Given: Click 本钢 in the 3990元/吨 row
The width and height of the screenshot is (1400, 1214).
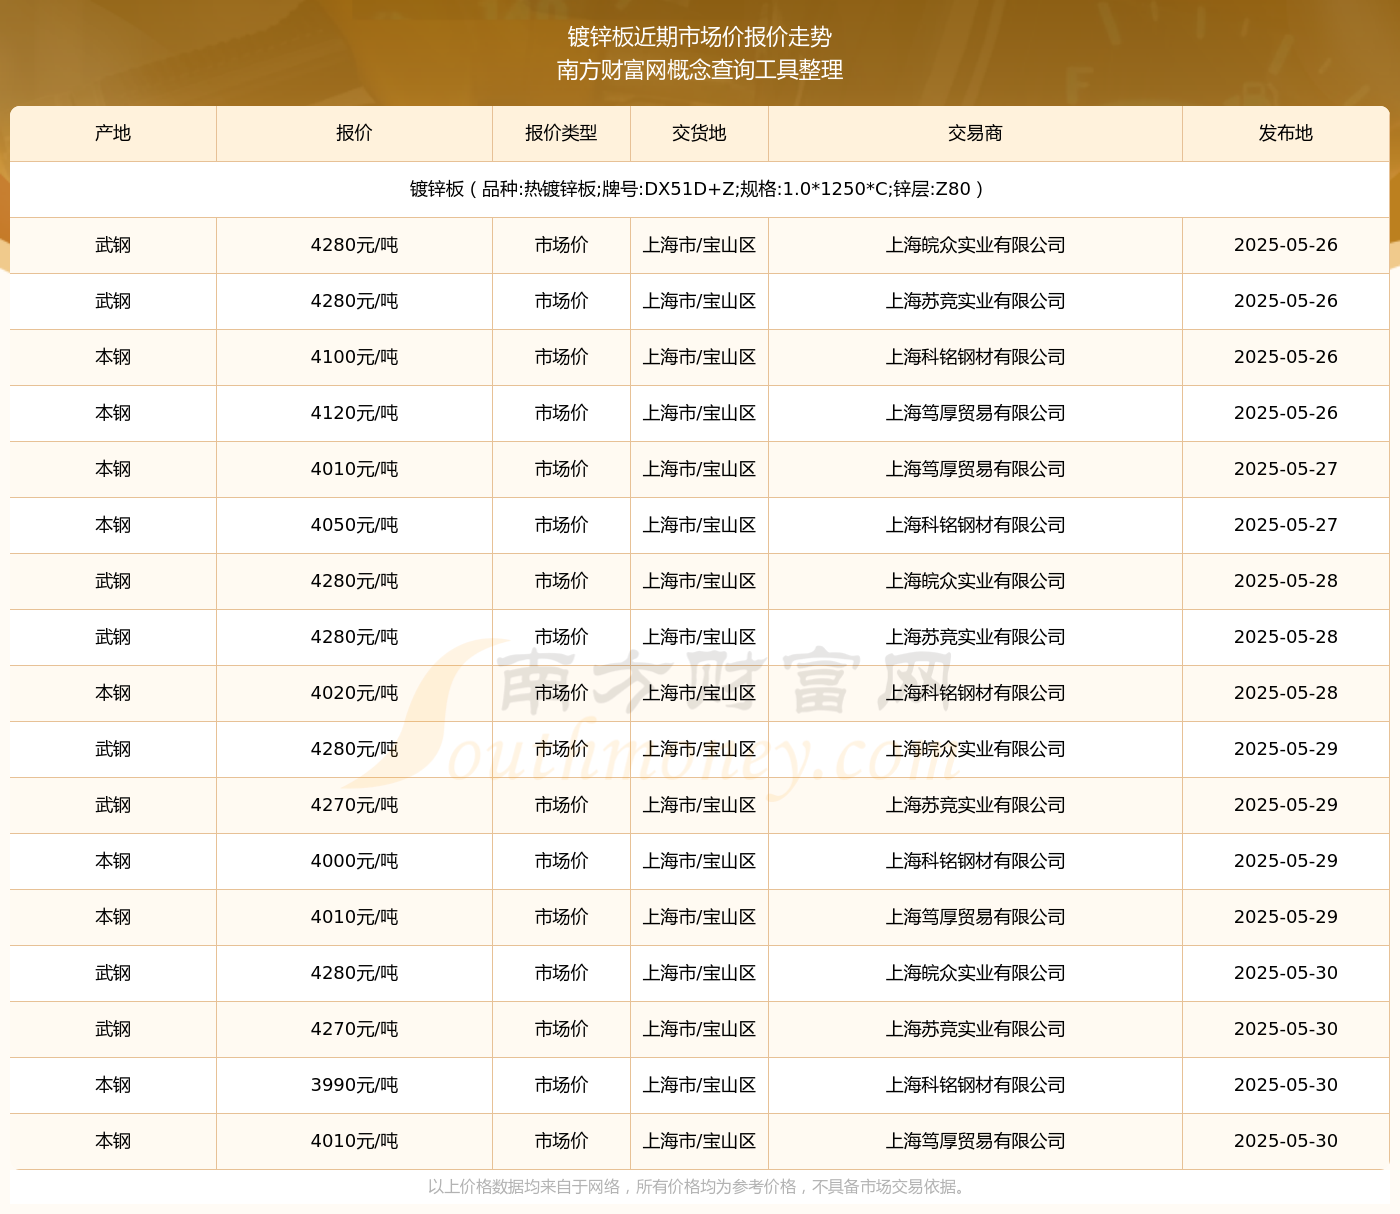Looking at the screenshot, I should (113, 1085).
